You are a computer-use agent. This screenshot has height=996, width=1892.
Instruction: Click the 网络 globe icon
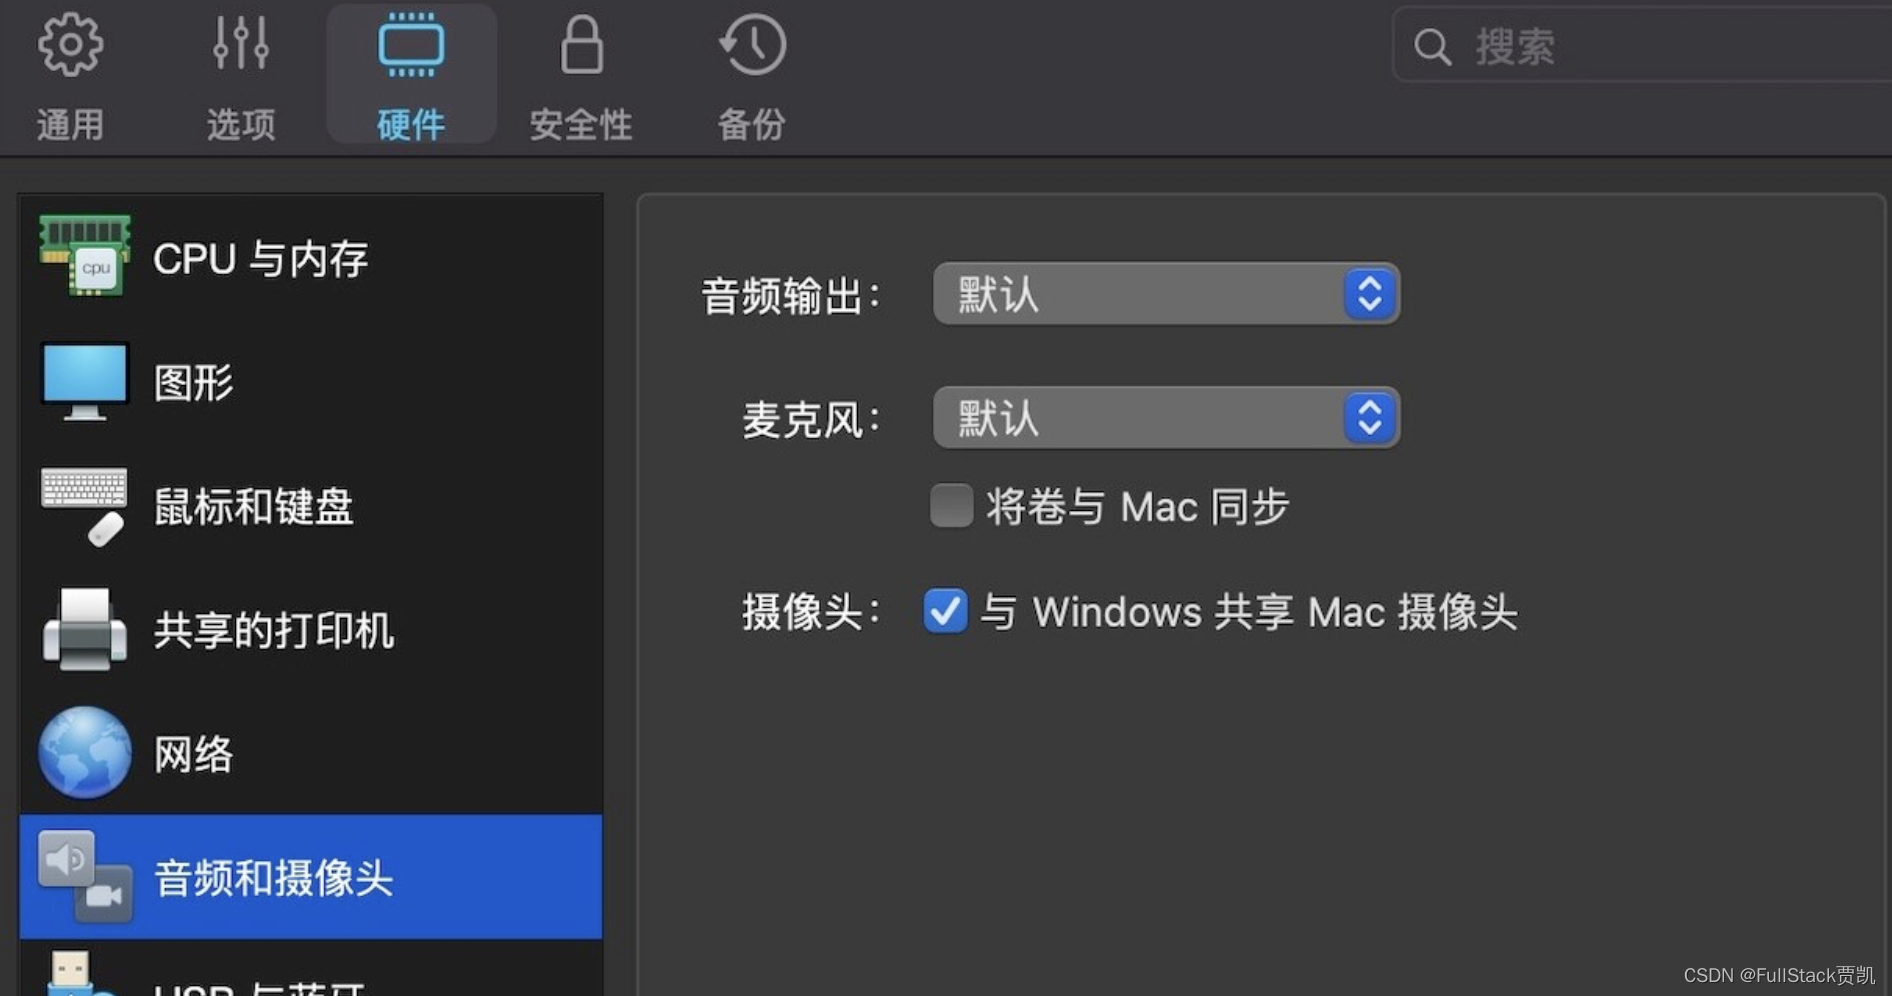pos(85,753)
